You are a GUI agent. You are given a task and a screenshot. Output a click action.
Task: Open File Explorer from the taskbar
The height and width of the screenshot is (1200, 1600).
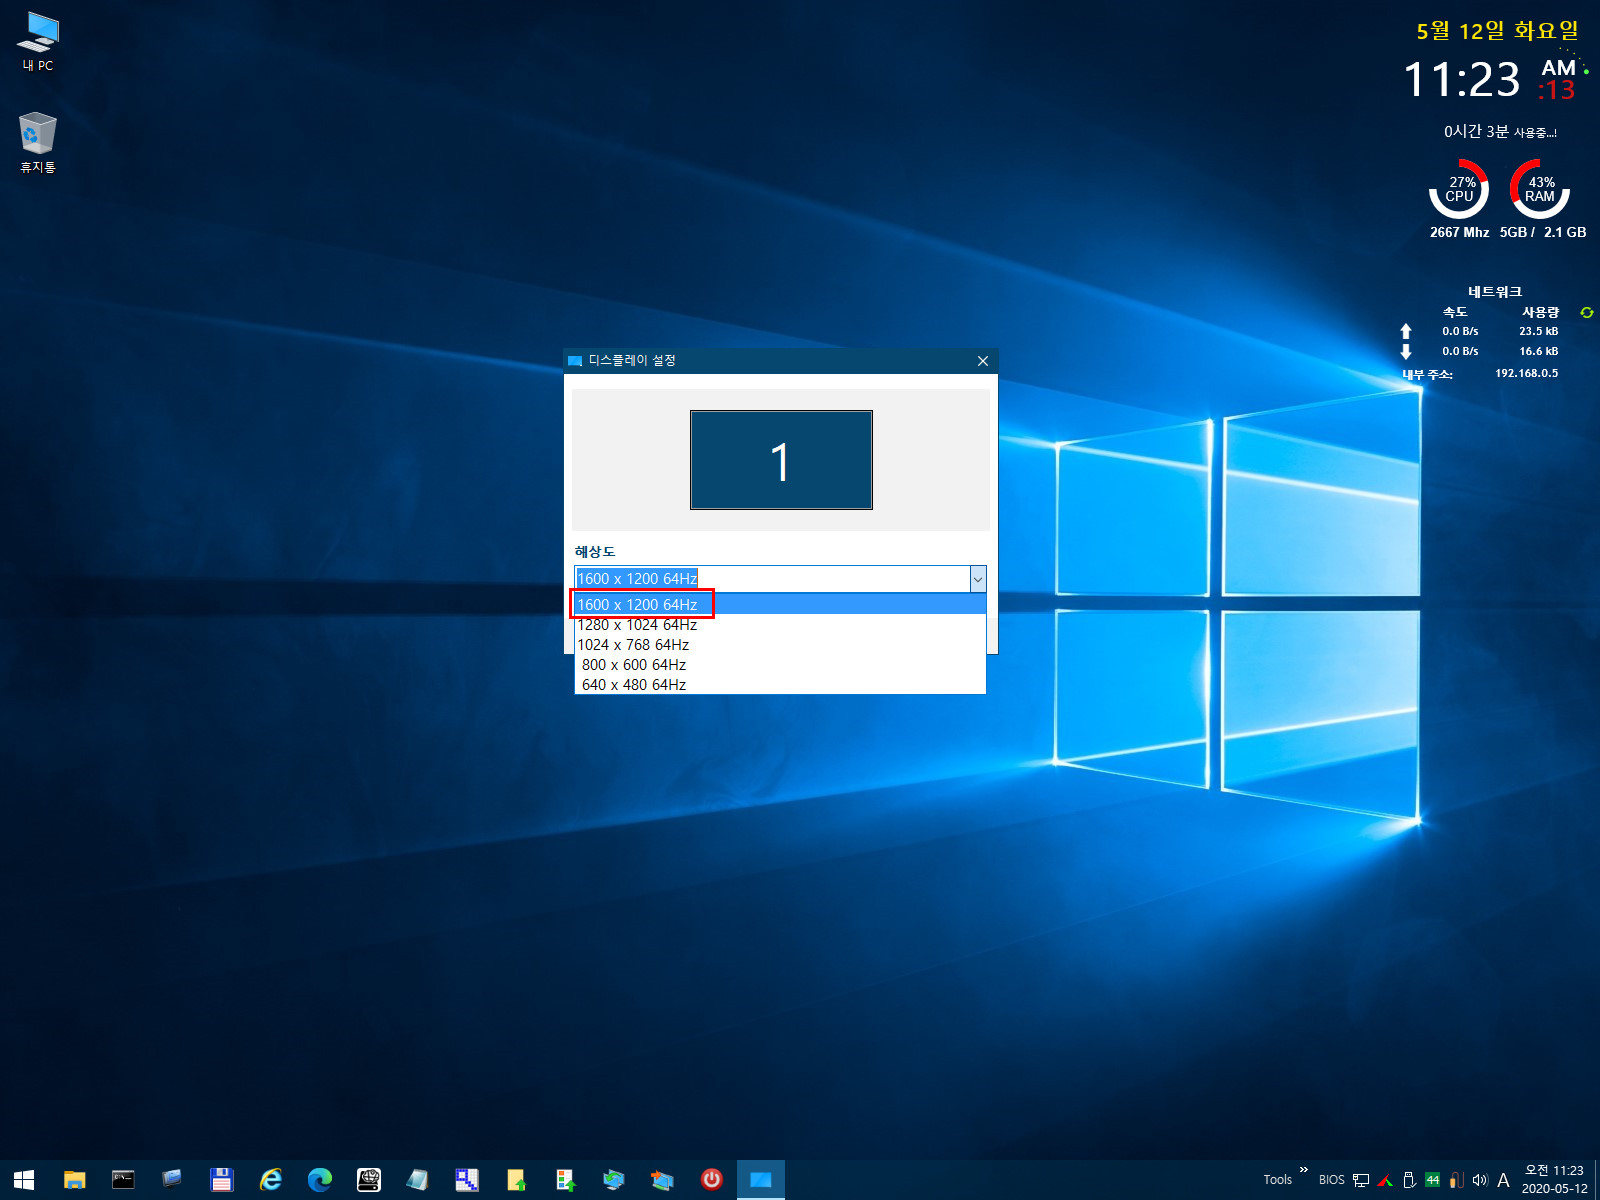tap(74, 1180)
